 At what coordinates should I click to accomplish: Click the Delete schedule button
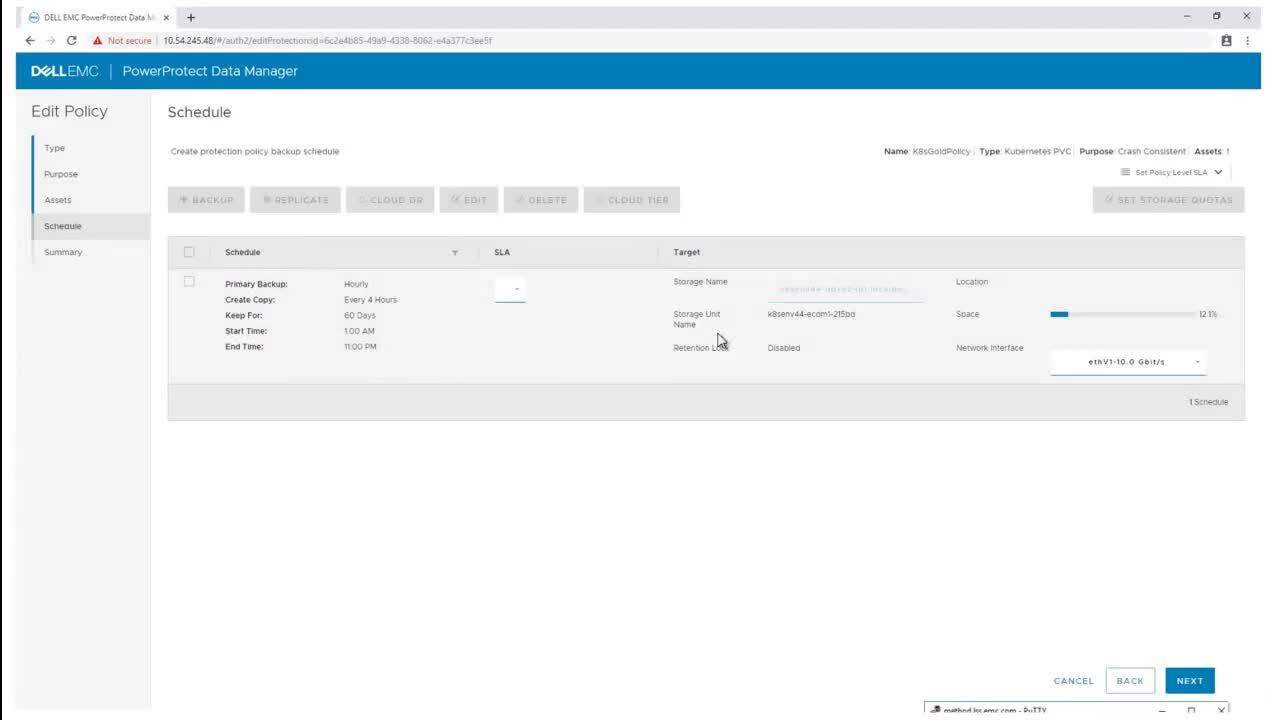541,200
